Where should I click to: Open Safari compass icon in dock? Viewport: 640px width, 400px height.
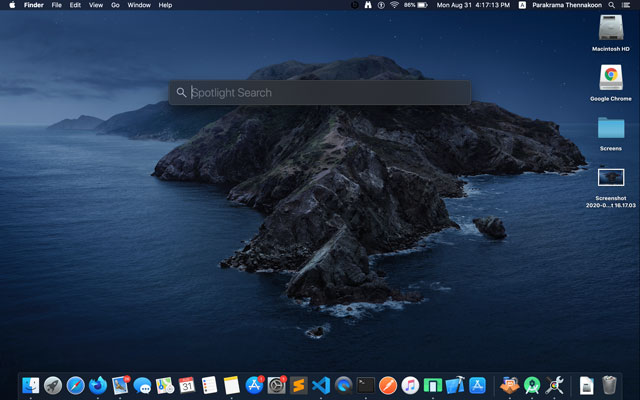tap(76, 385)
